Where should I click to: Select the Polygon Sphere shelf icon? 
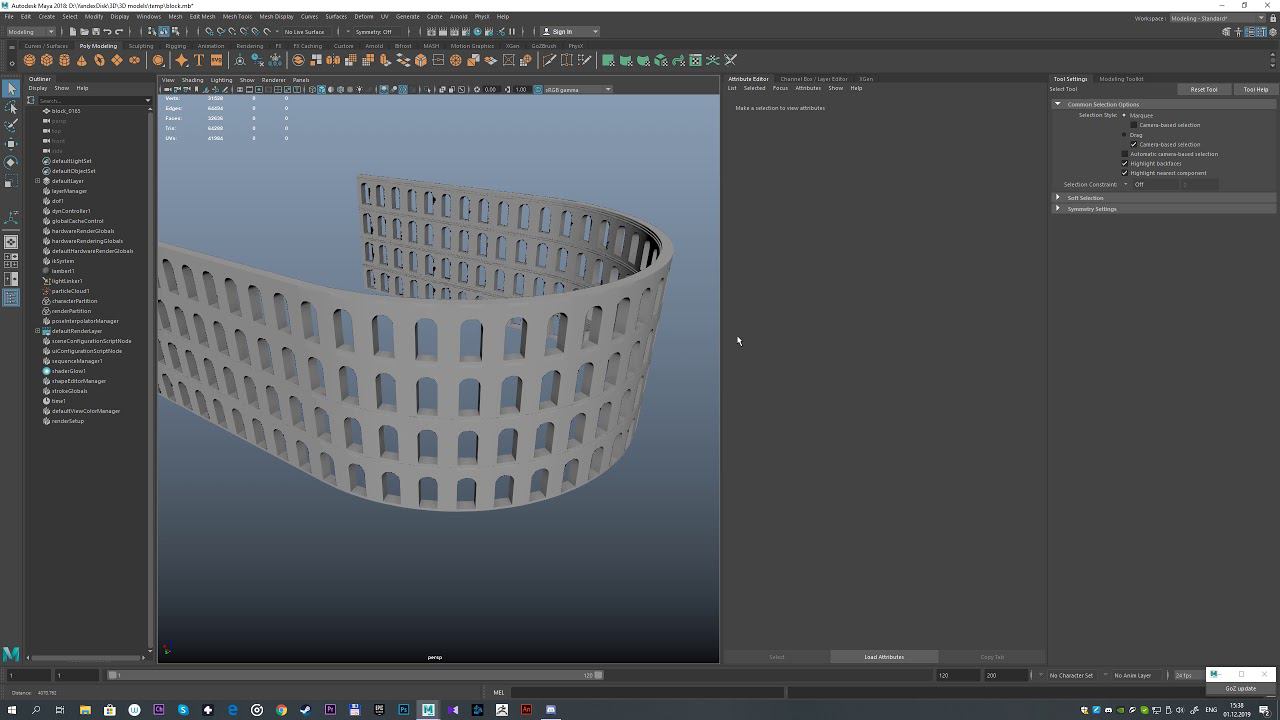29,60
